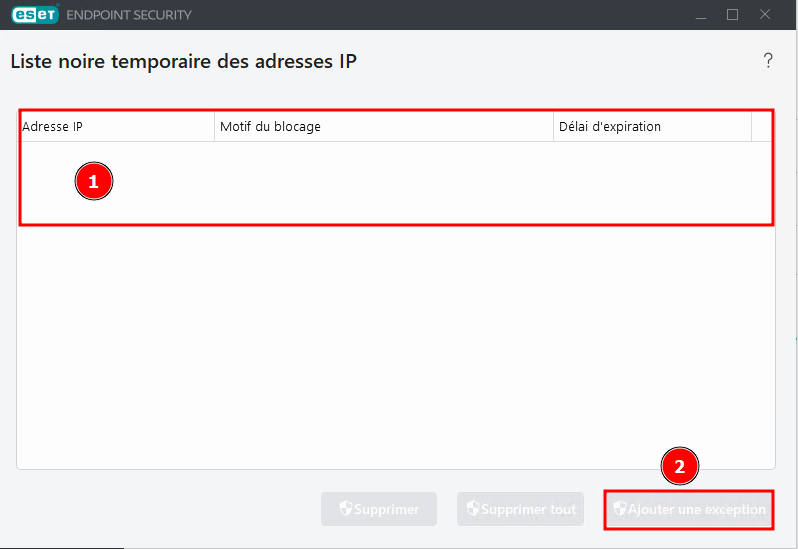Sort by the Adresse IP column header
The width and height of the screenshot is (798, 549).
[117, 127]
